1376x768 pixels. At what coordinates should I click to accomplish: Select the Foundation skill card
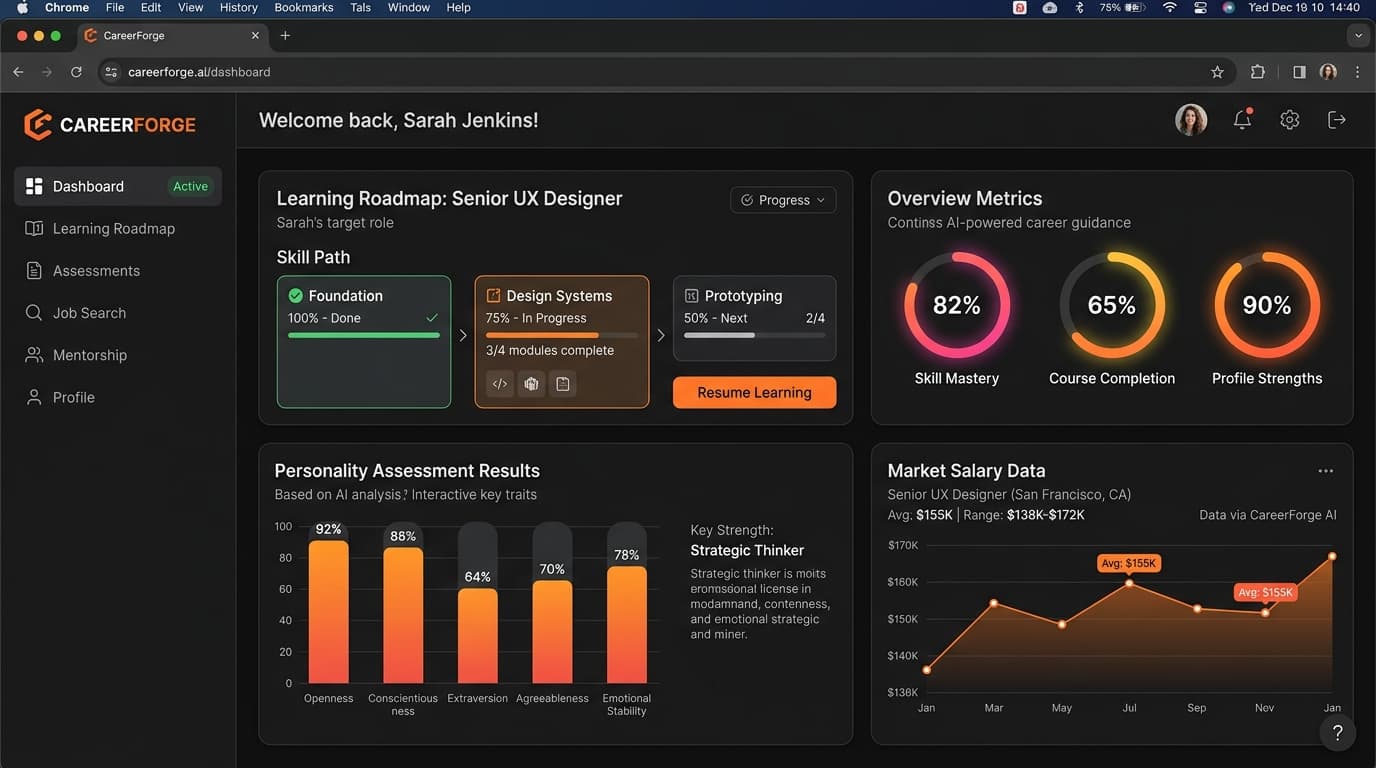(364, 342)
